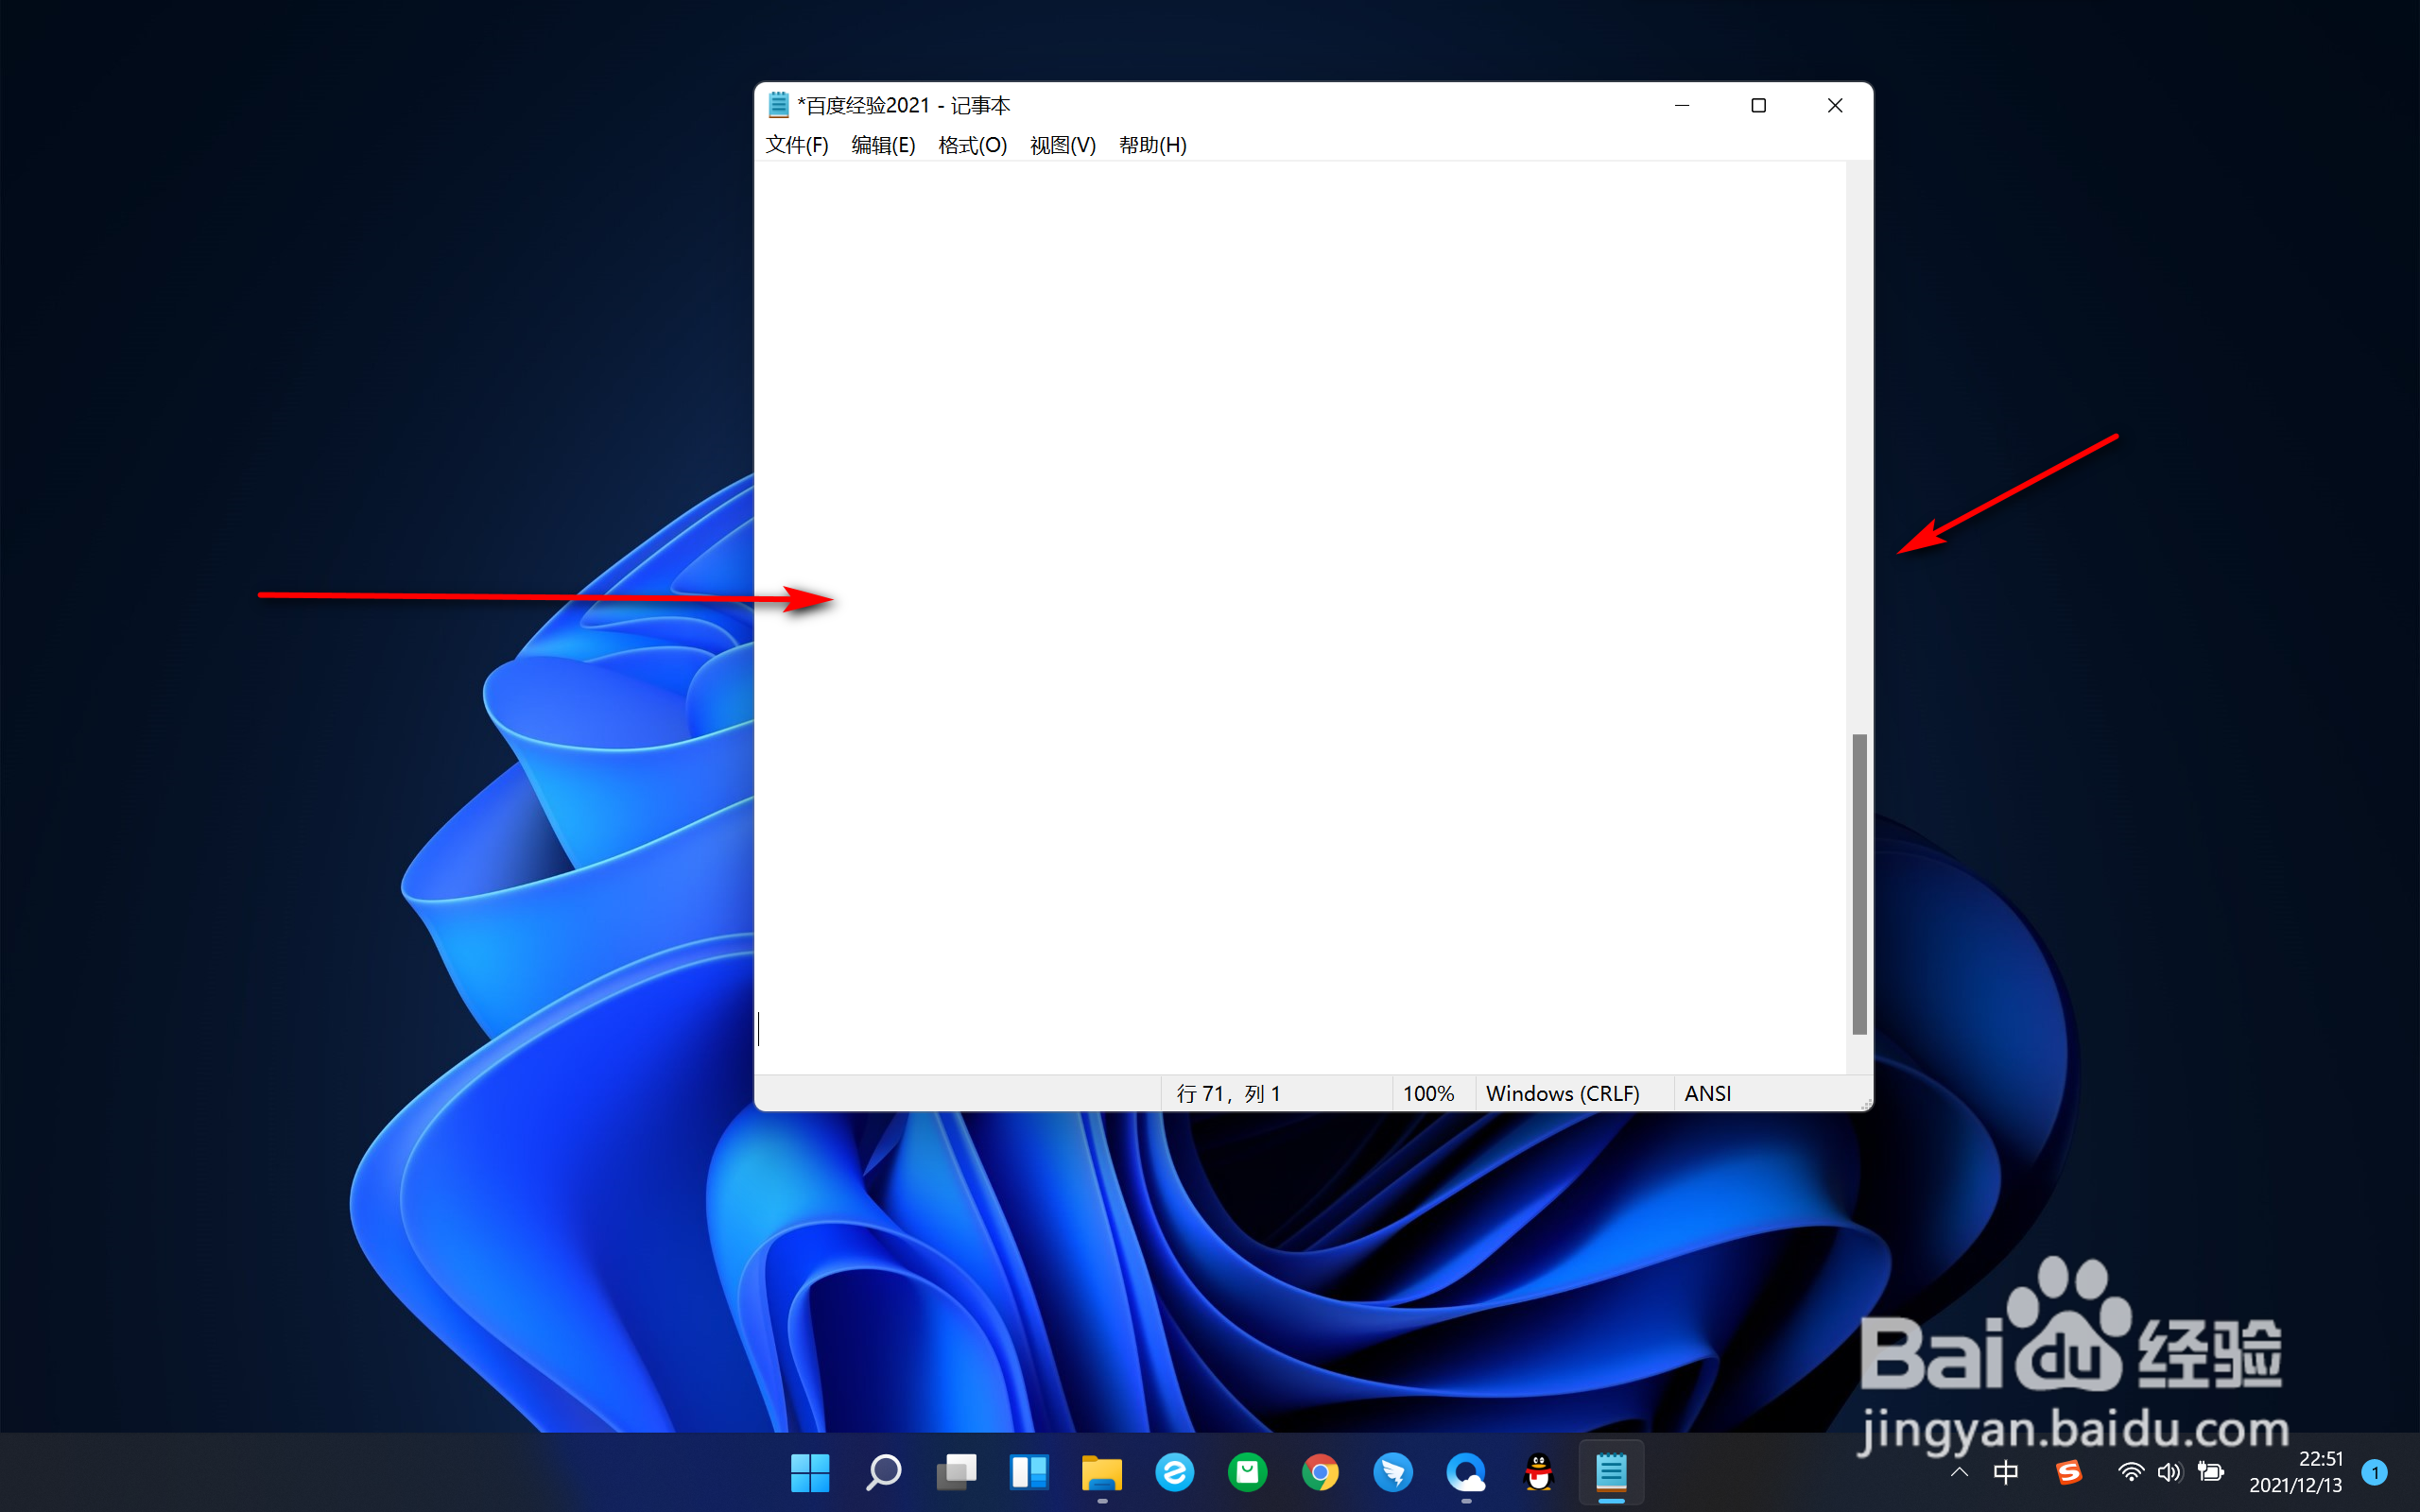Open the 格式(O) menu

pos(972,145)
